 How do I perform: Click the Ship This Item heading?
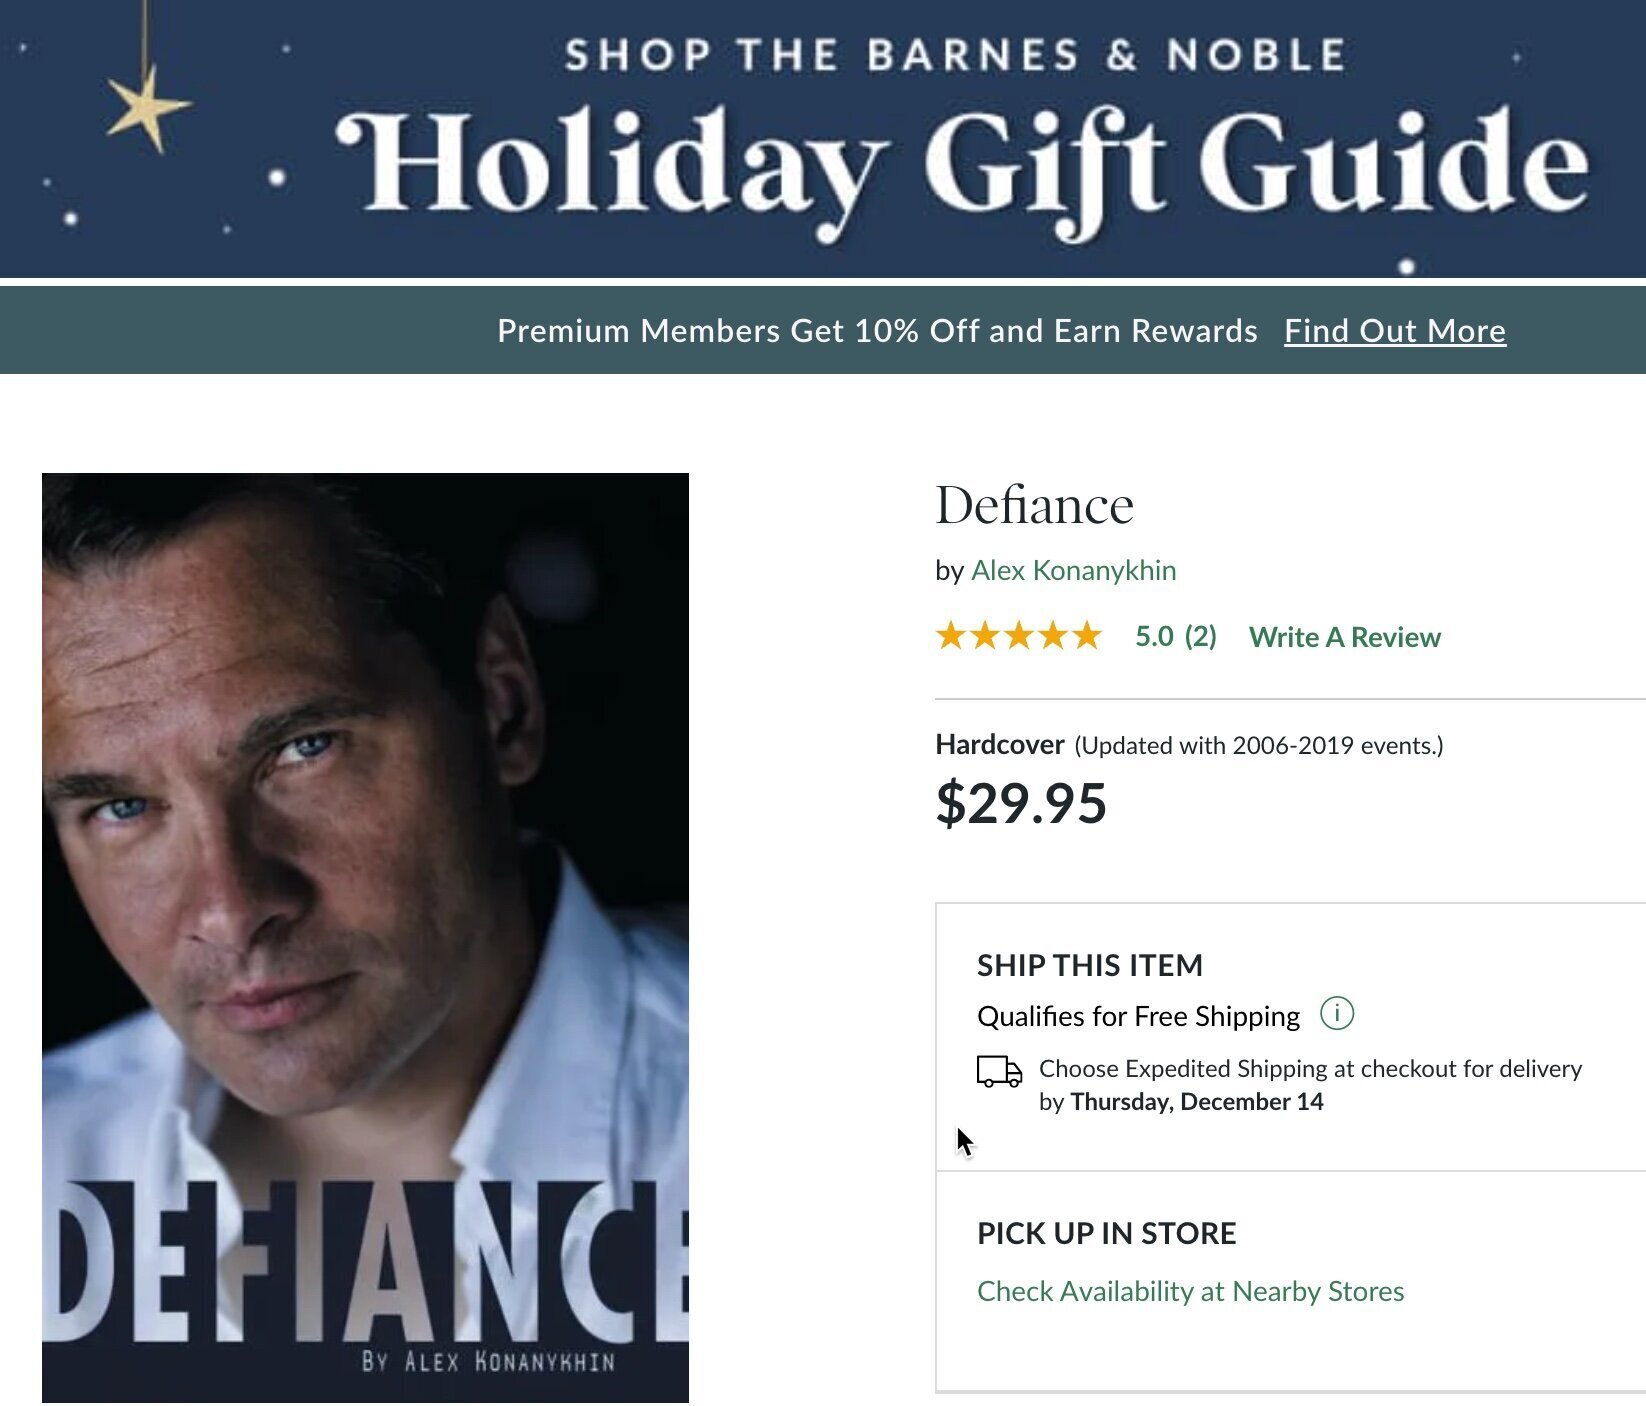(1089, 965)
